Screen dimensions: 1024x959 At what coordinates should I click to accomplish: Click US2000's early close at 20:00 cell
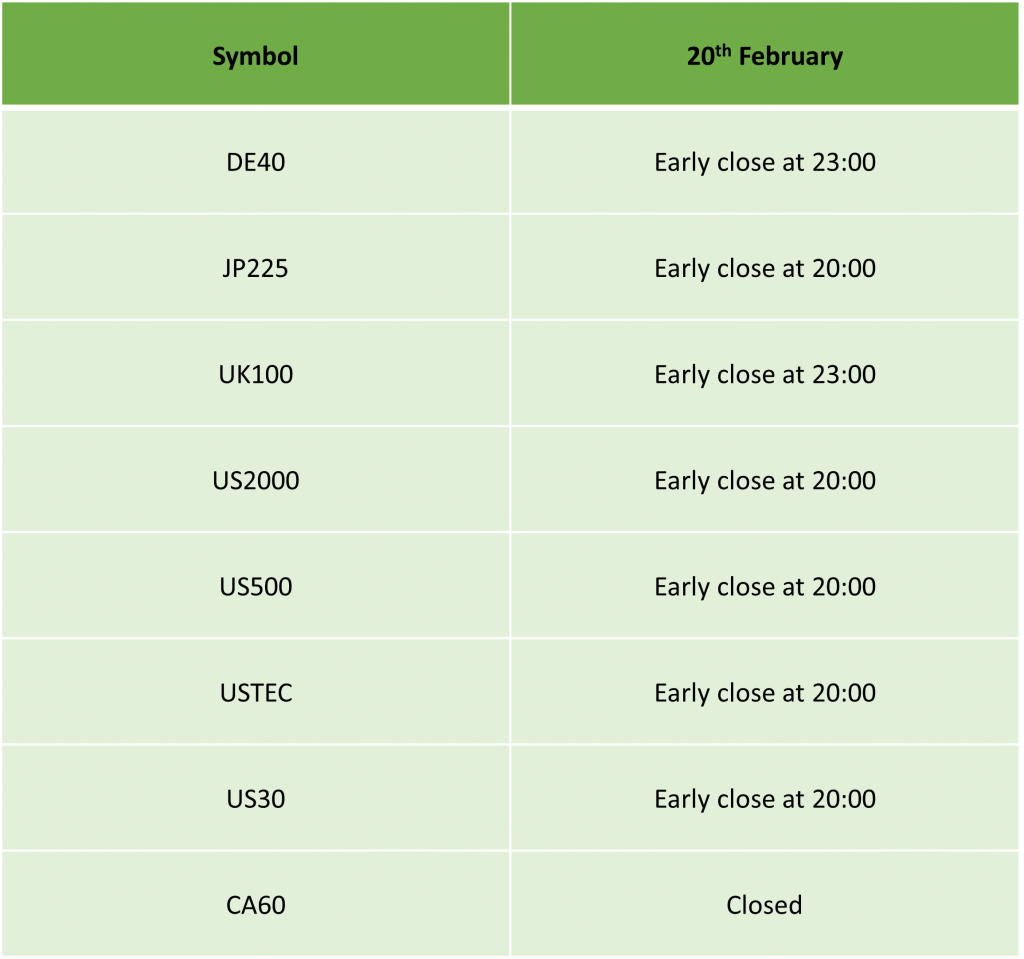tap(764, 480)
